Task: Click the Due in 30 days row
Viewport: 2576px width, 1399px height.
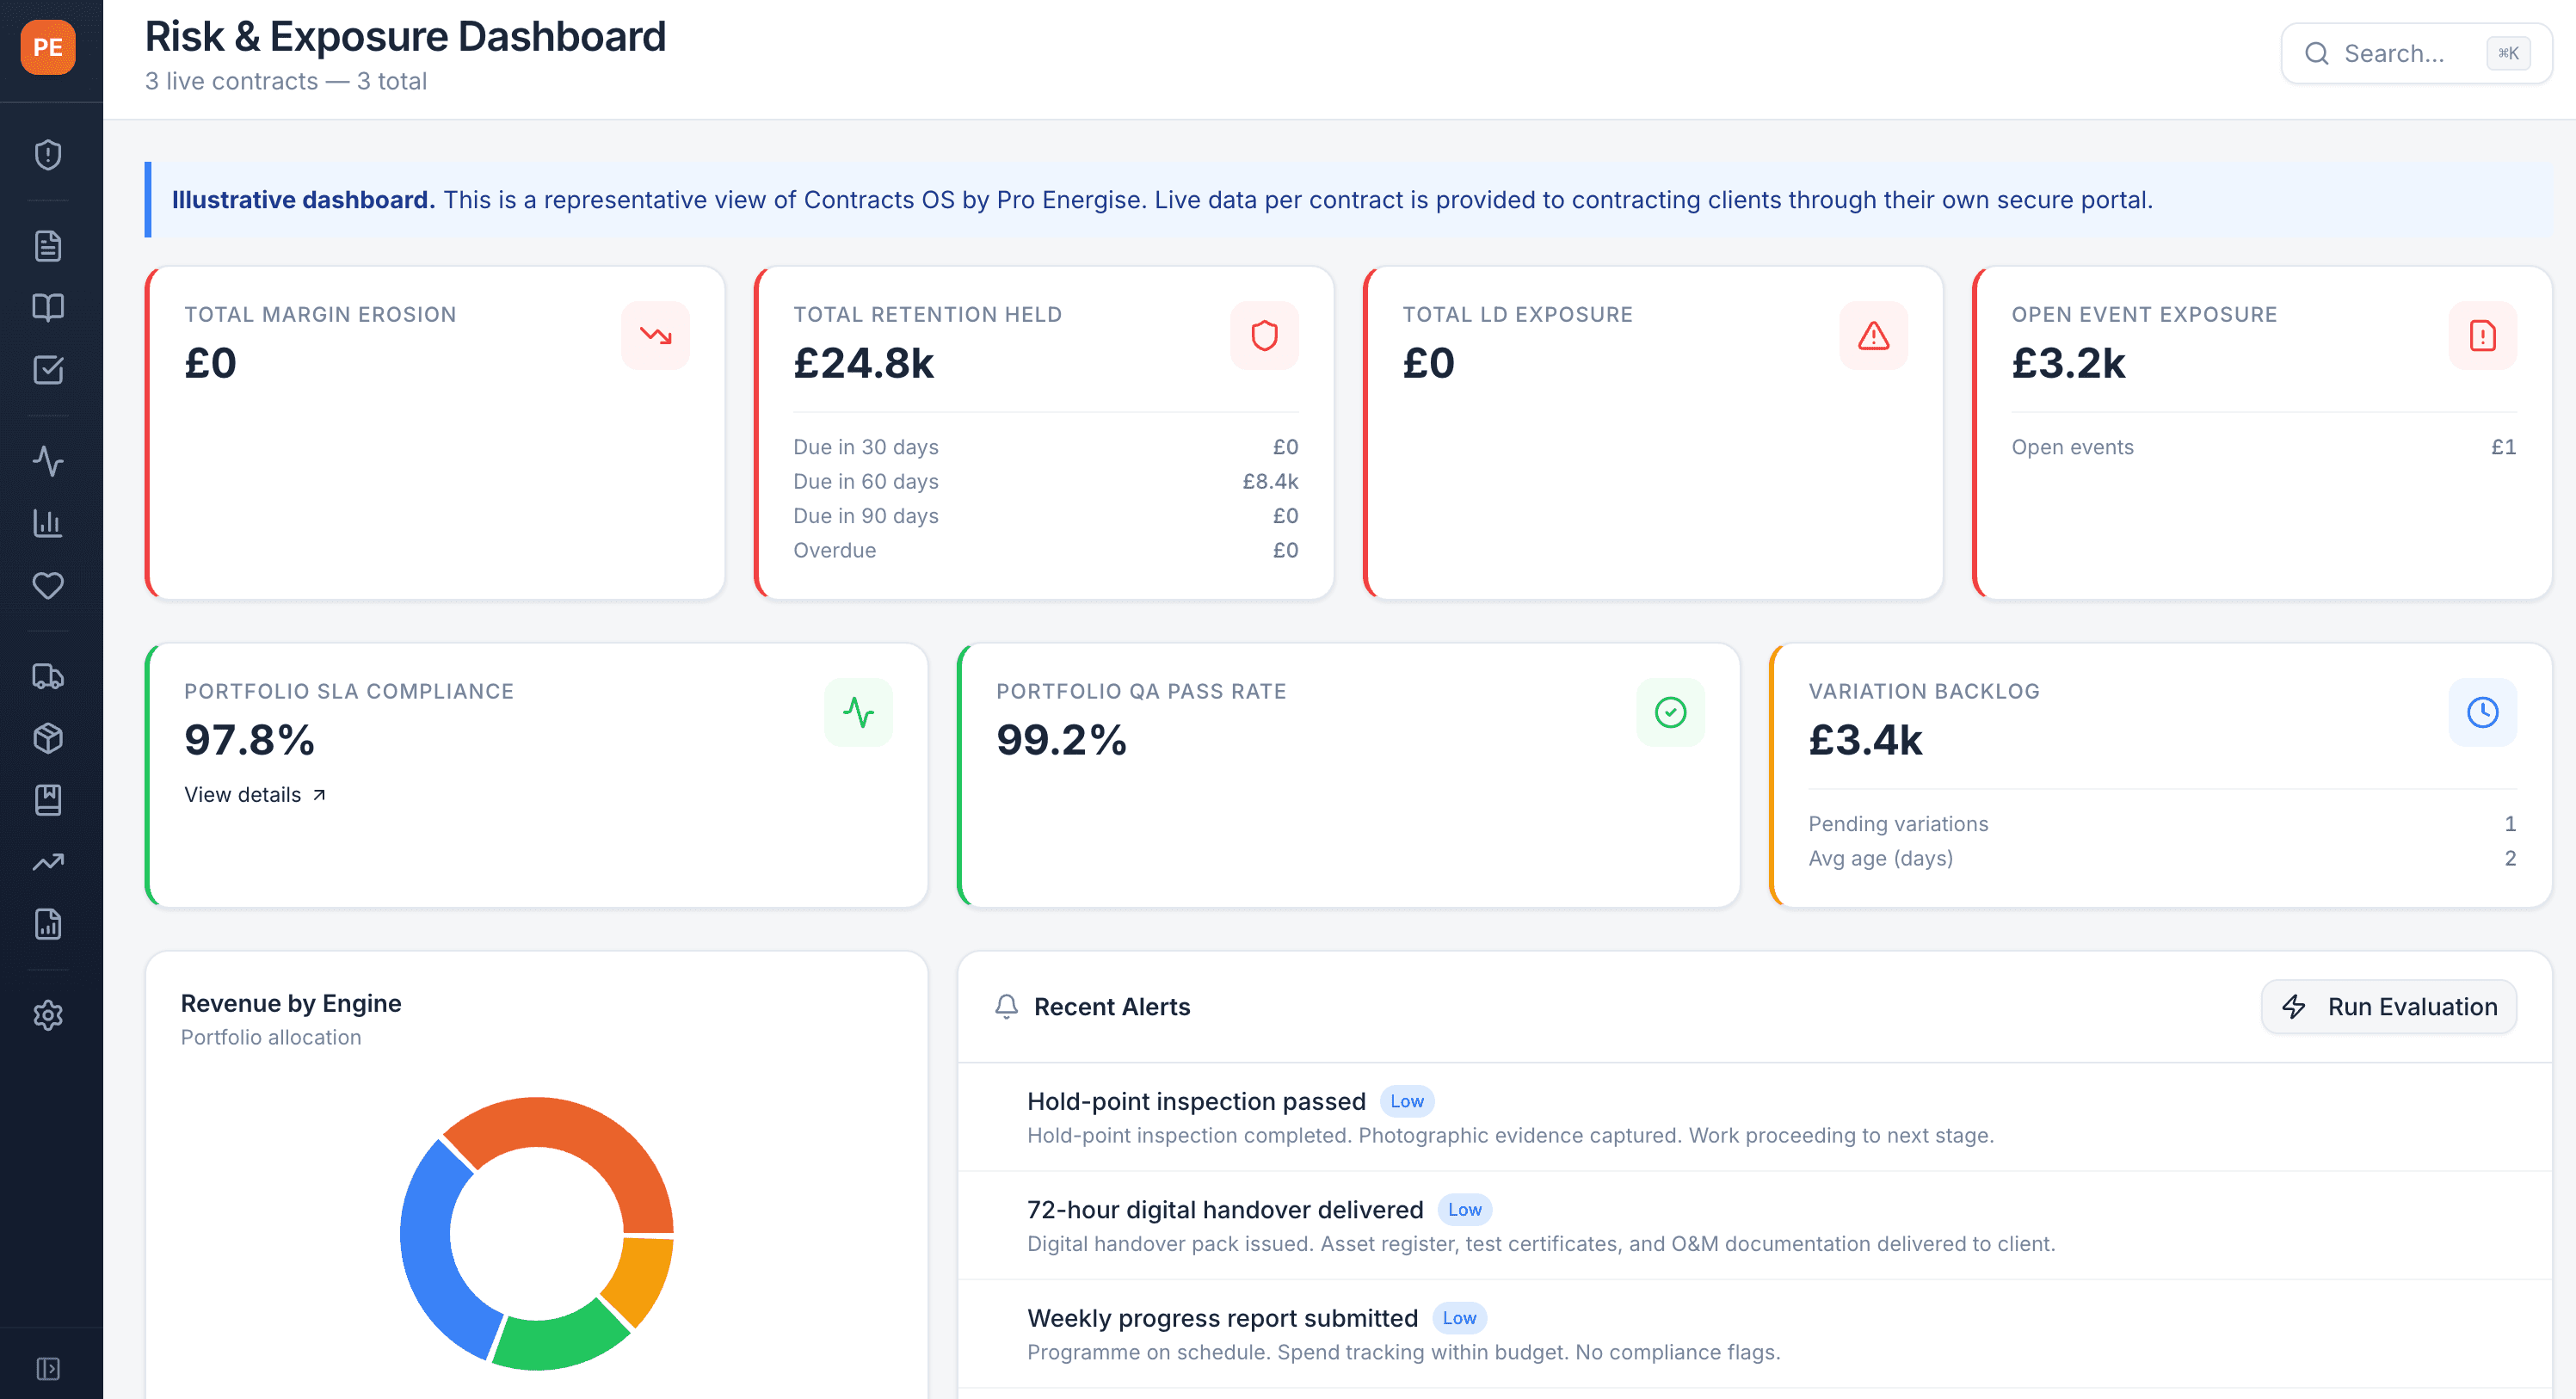Action: [1045, 447]
